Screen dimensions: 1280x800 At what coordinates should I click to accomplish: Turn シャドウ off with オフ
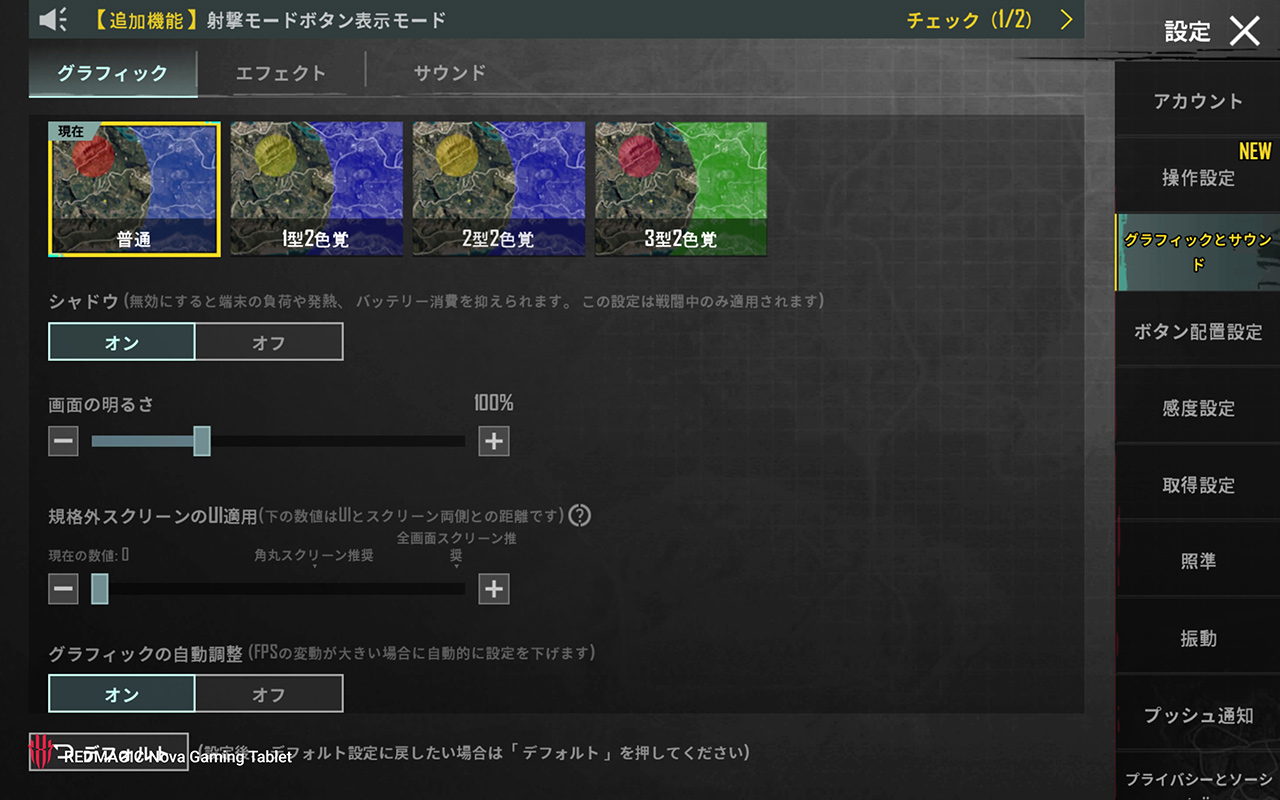coord(269,342)
